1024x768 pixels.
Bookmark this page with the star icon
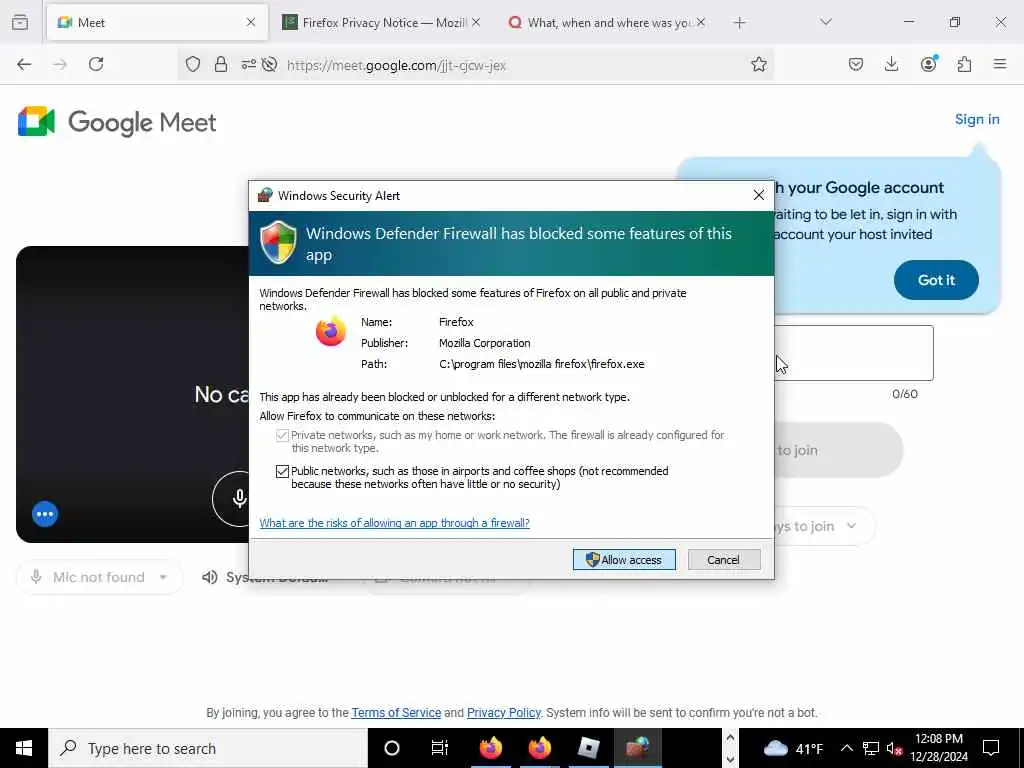click(758, 64)
